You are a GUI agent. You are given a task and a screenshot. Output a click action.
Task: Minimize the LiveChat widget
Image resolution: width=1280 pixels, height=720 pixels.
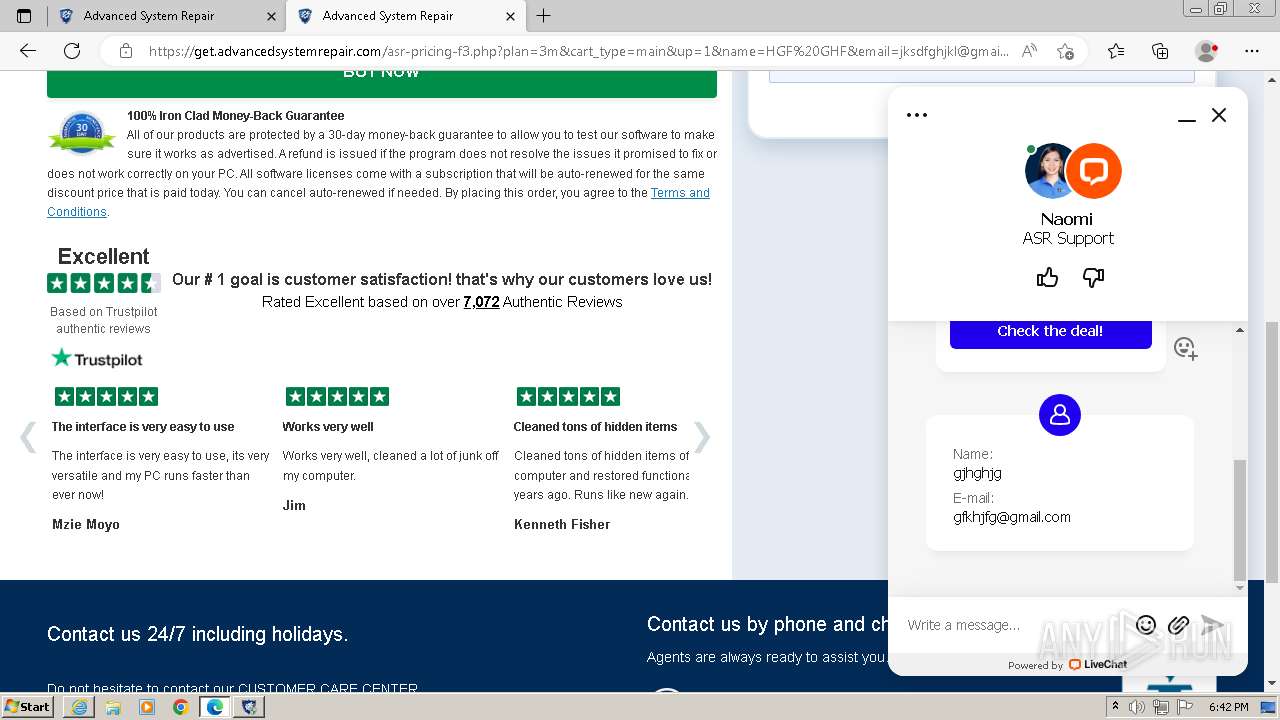tap(1187, 116)
